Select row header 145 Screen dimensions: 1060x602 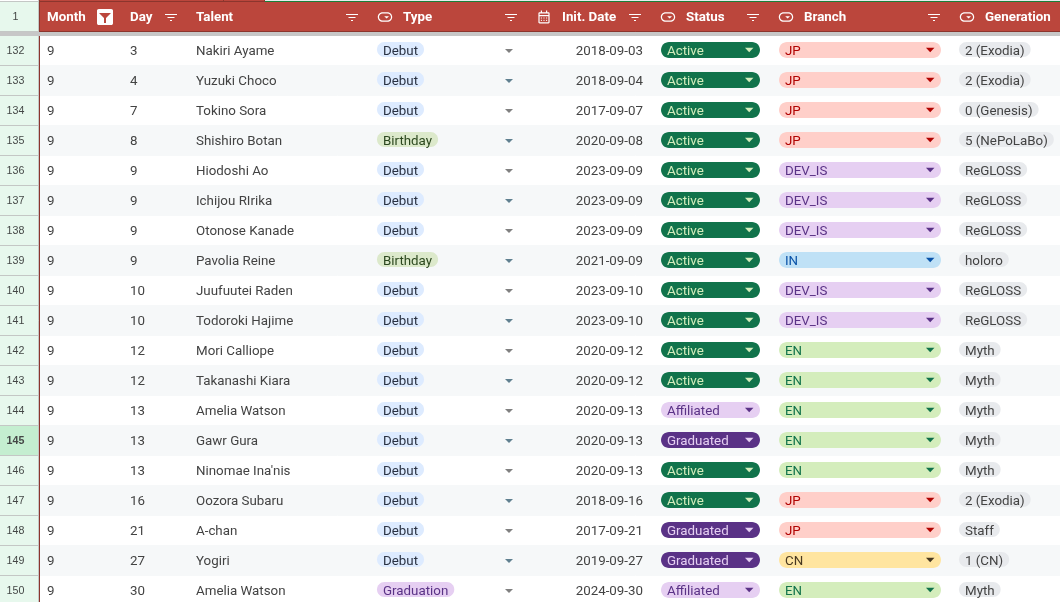pyautogui.click(x=16, y=440)
